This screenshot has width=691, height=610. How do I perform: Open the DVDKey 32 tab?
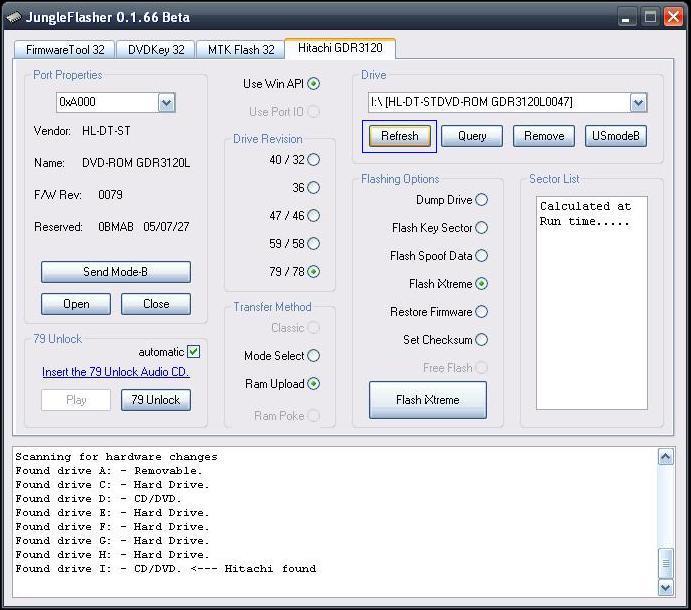click(x=156, y=49)
